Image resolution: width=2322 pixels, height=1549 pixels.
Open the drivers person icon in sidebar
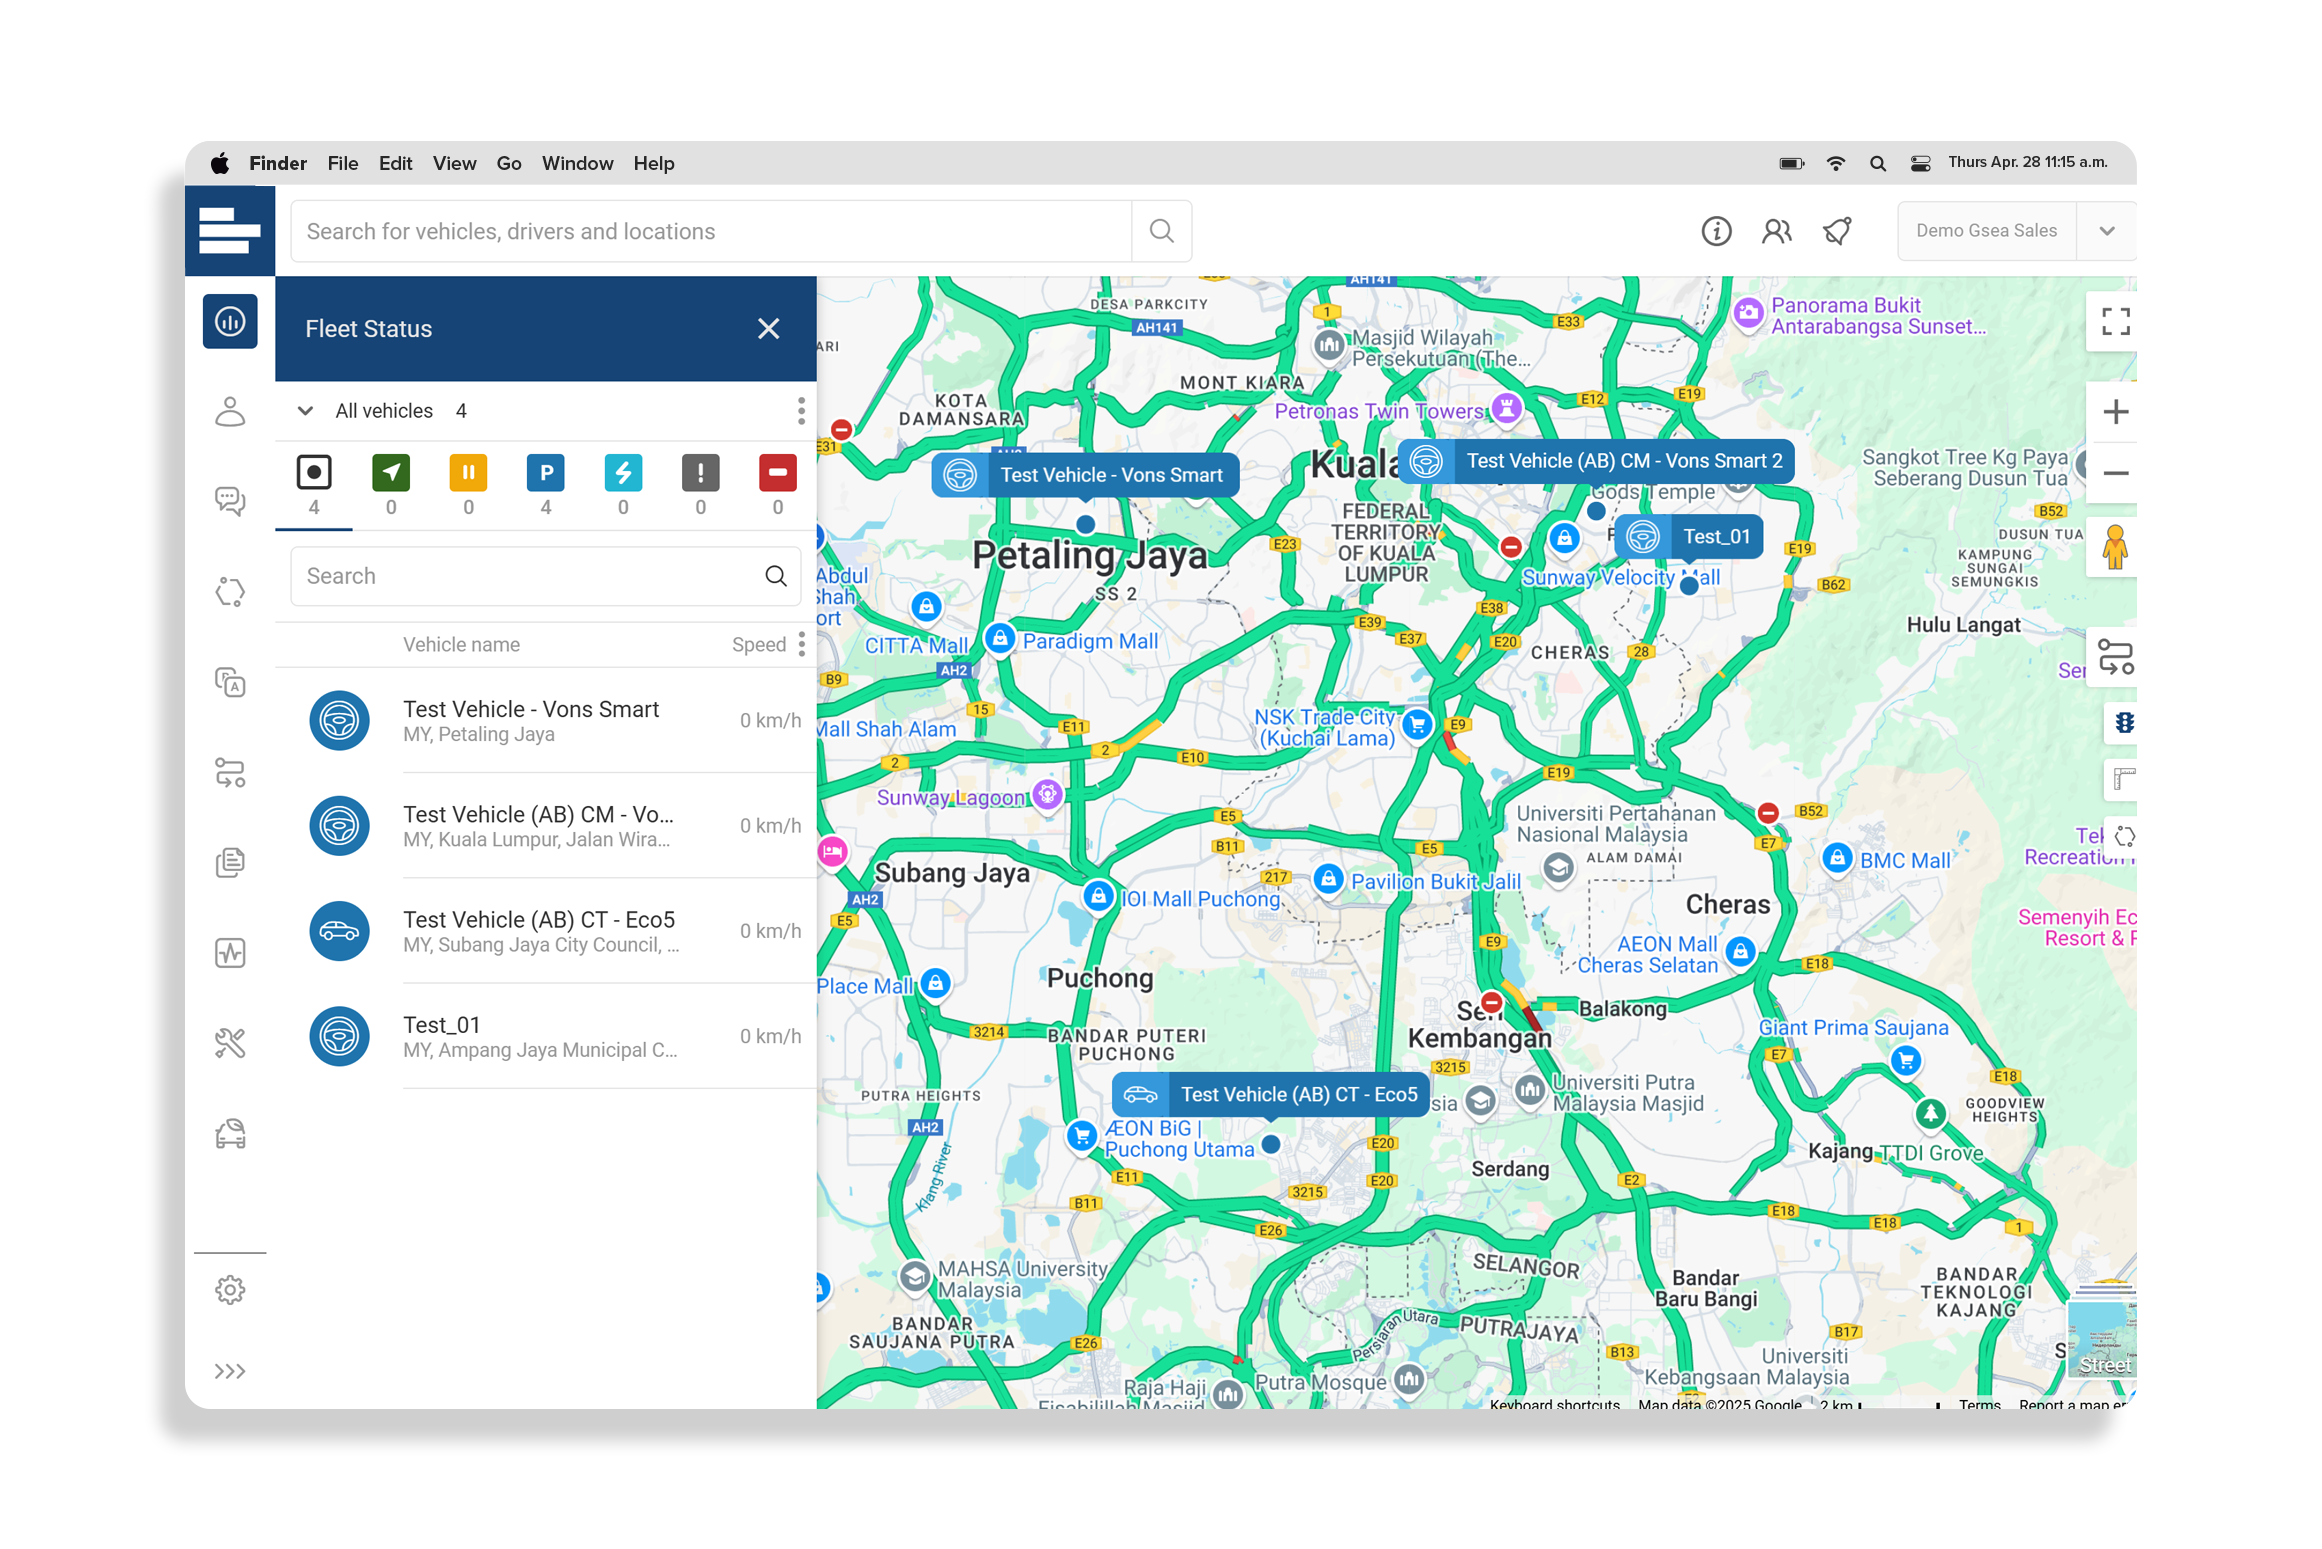click(x=230, y=411)
